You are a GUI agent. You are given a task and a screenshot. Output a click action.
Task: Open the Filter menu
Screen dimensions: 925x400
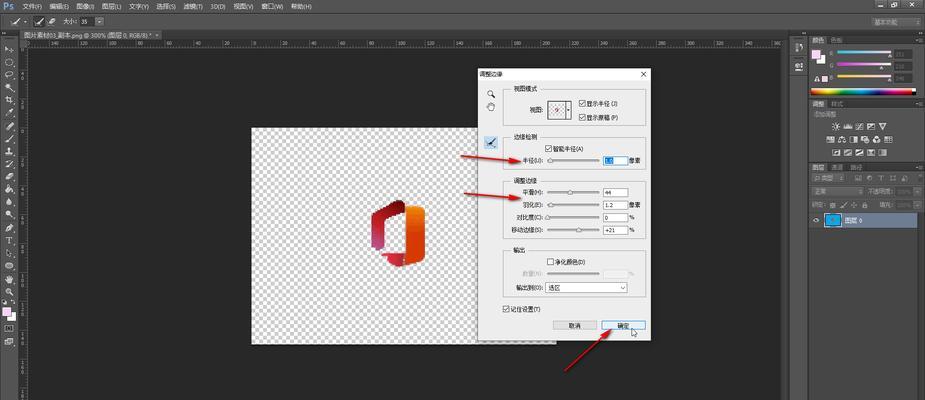(192, 6)
